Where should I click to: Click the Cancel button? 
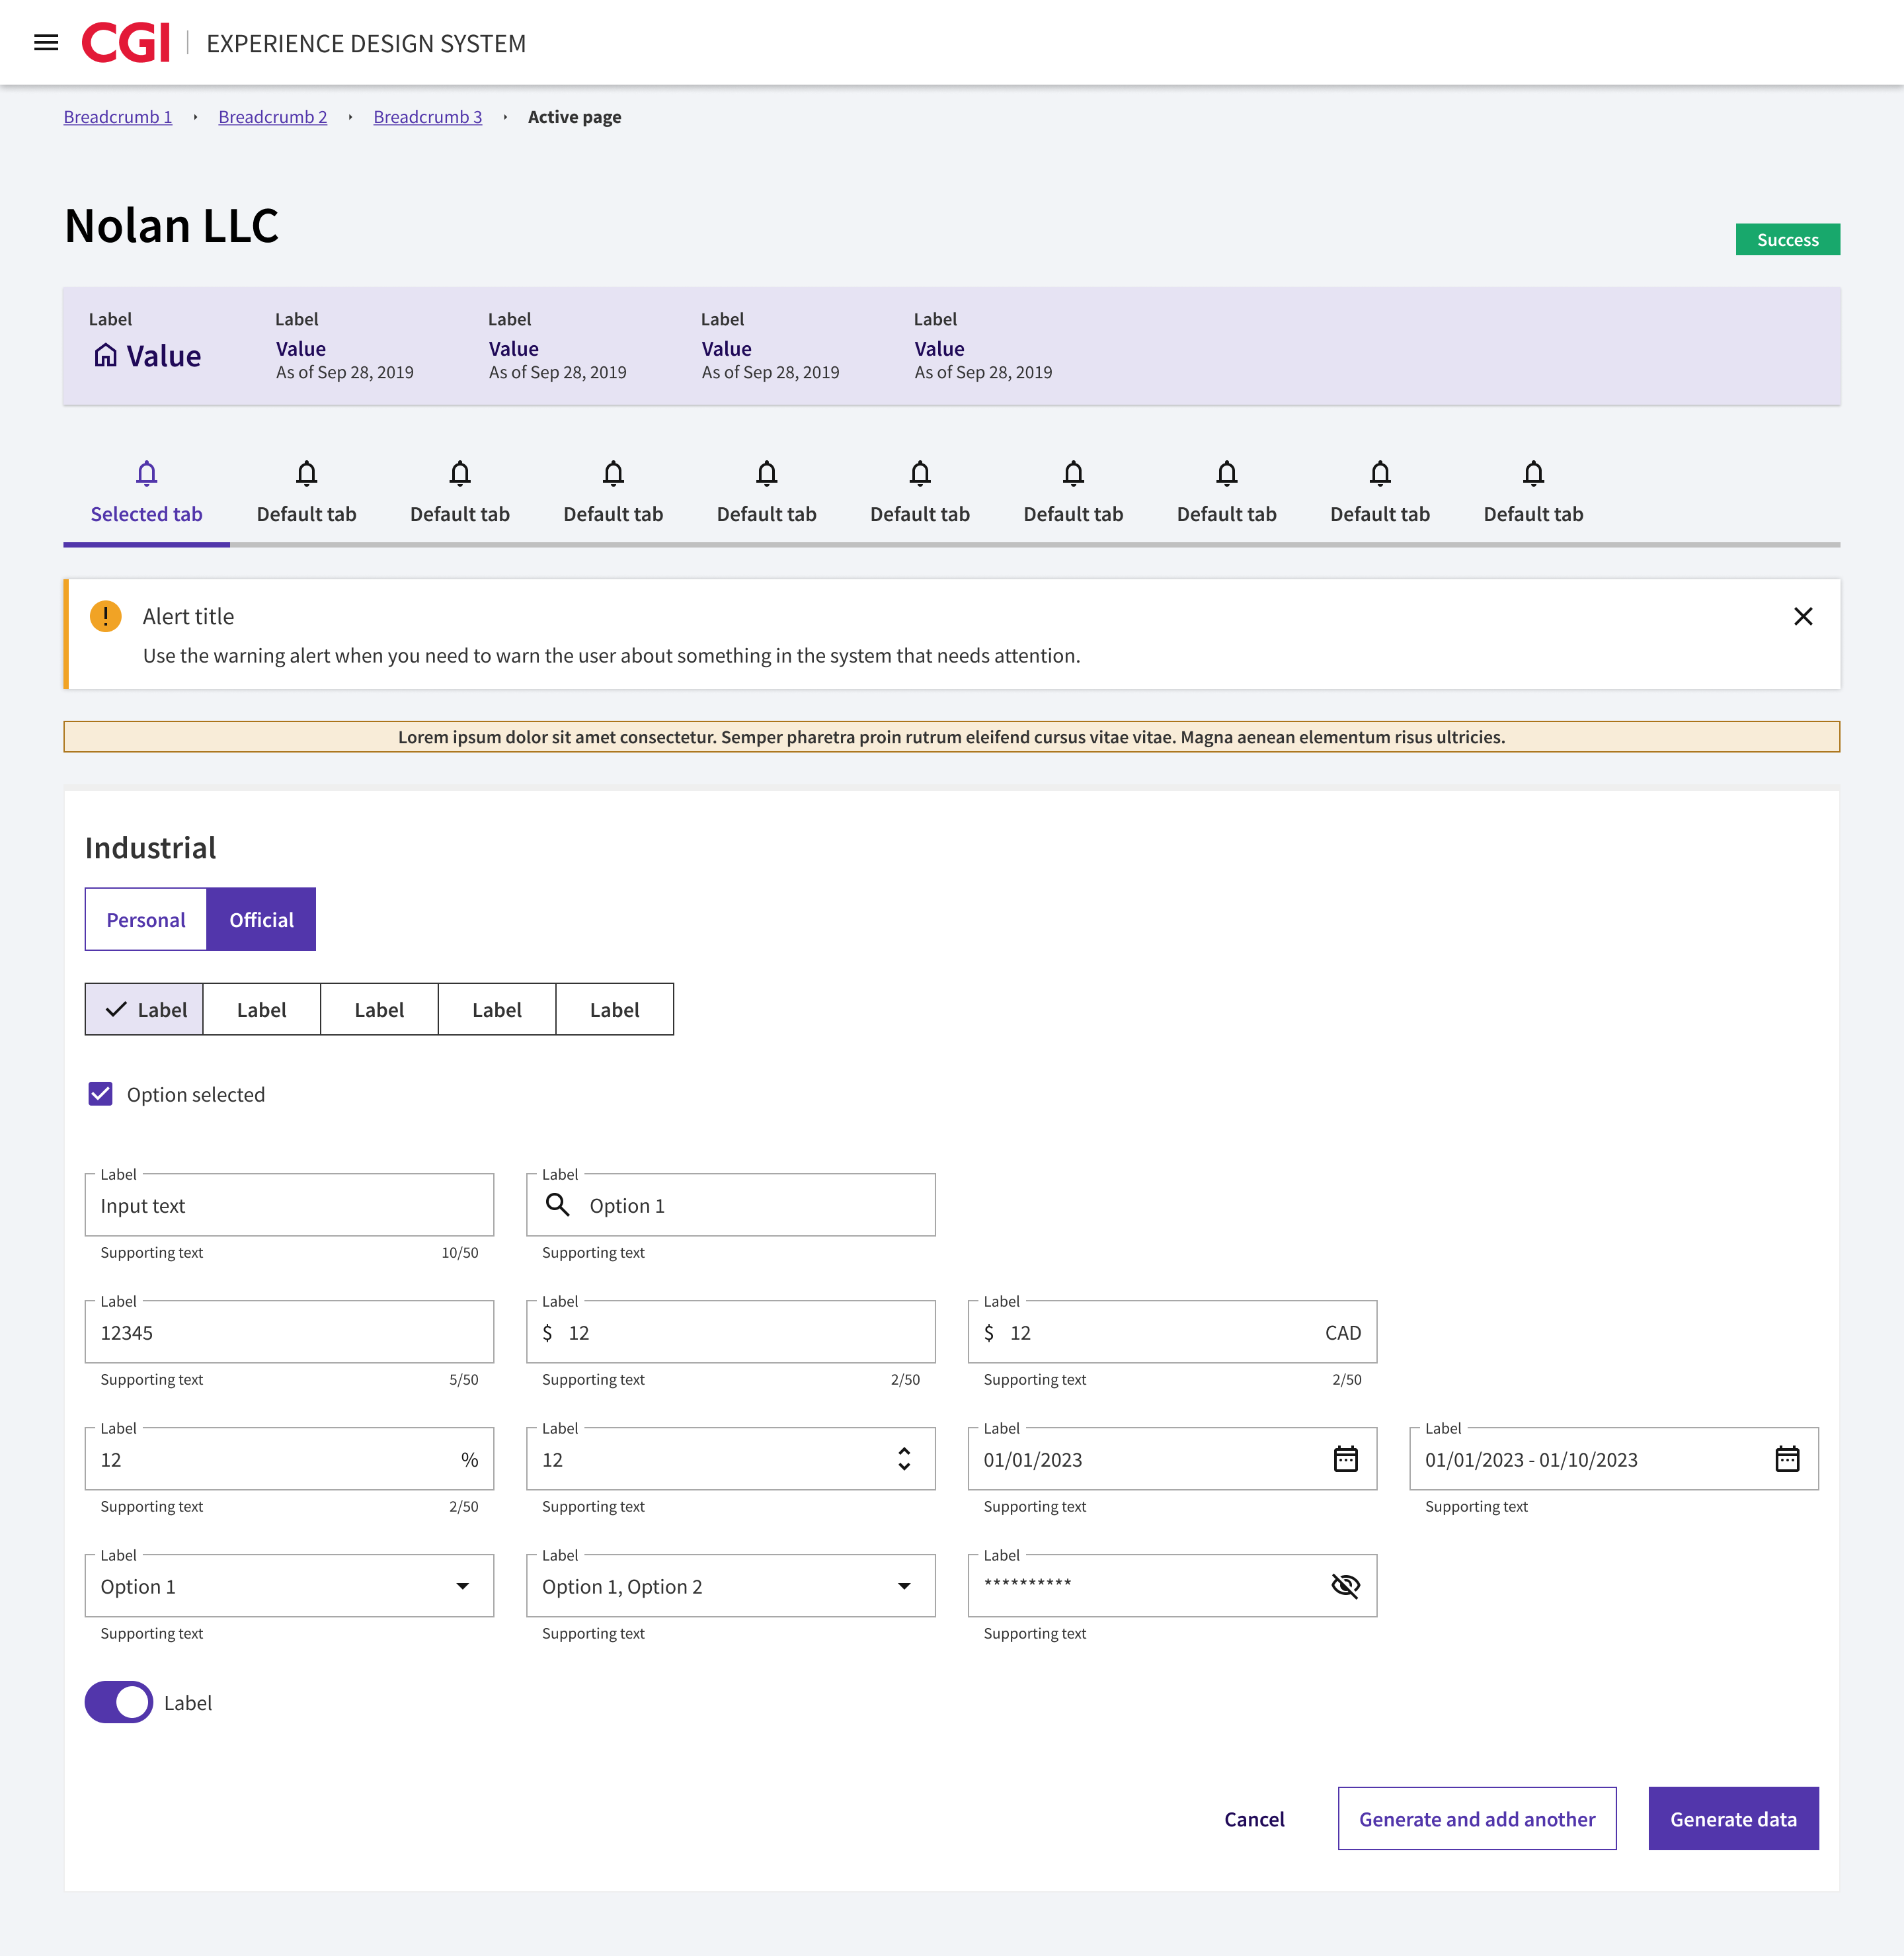coord(1254,1819)
